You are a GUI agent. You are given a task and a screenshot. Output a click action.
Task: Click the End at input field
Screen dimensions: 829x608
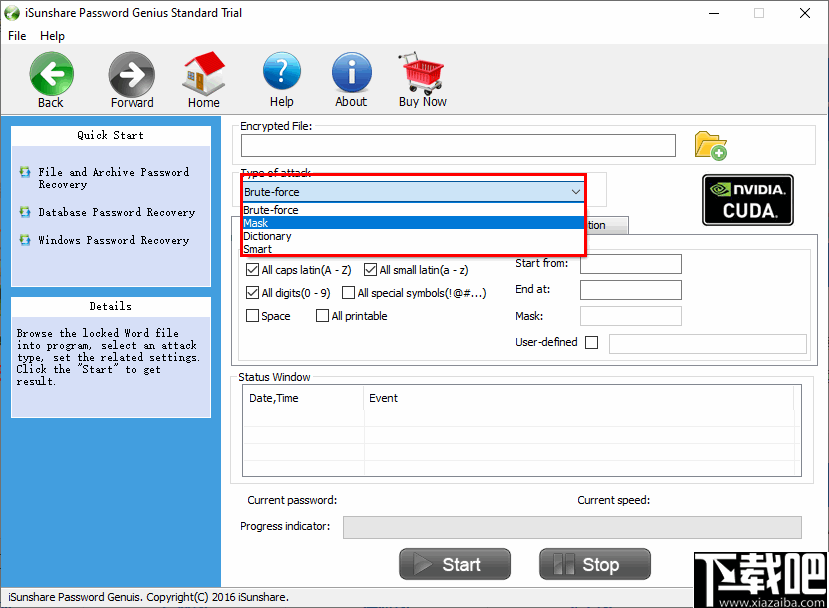(631, 290)
